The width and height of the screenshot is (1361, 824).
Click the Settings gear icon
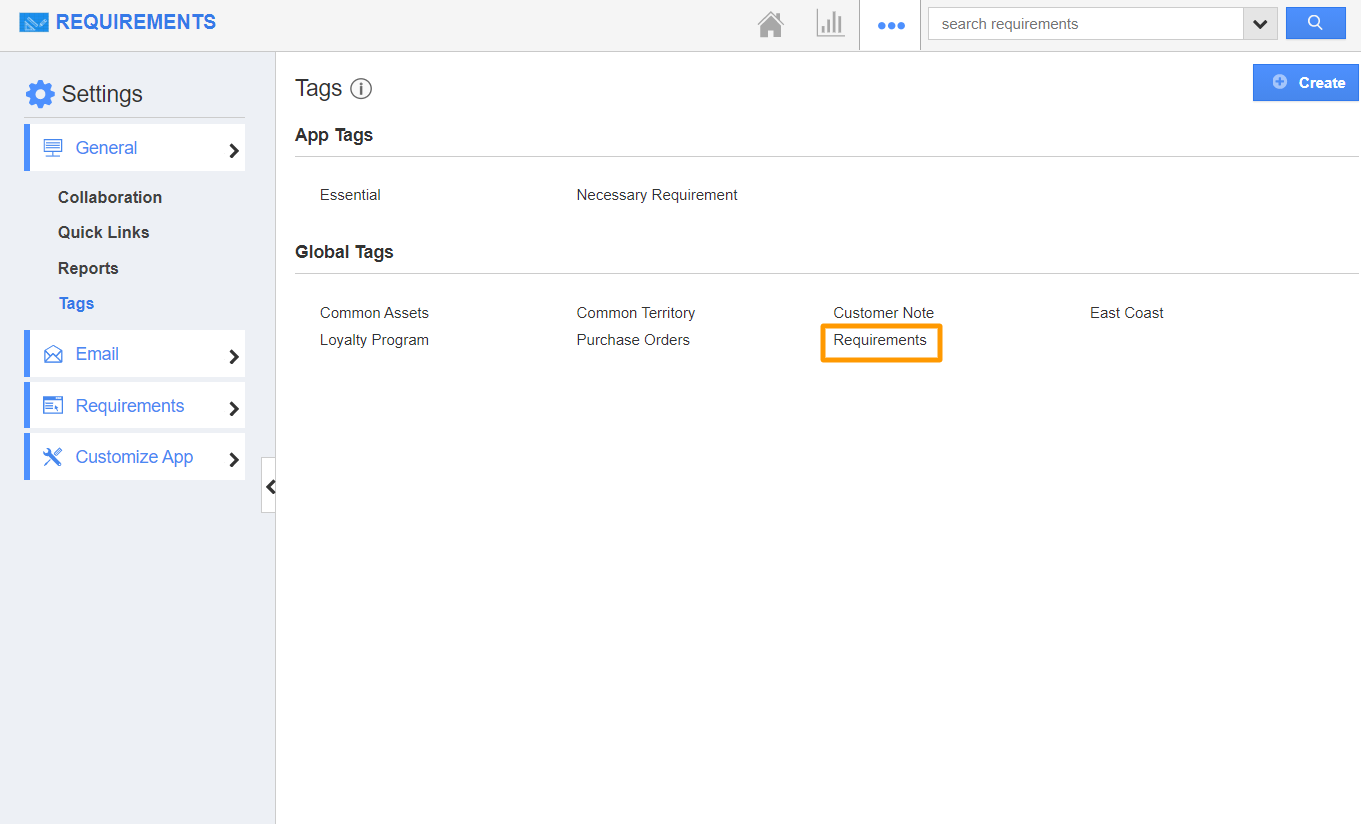[x=40, y=94]
